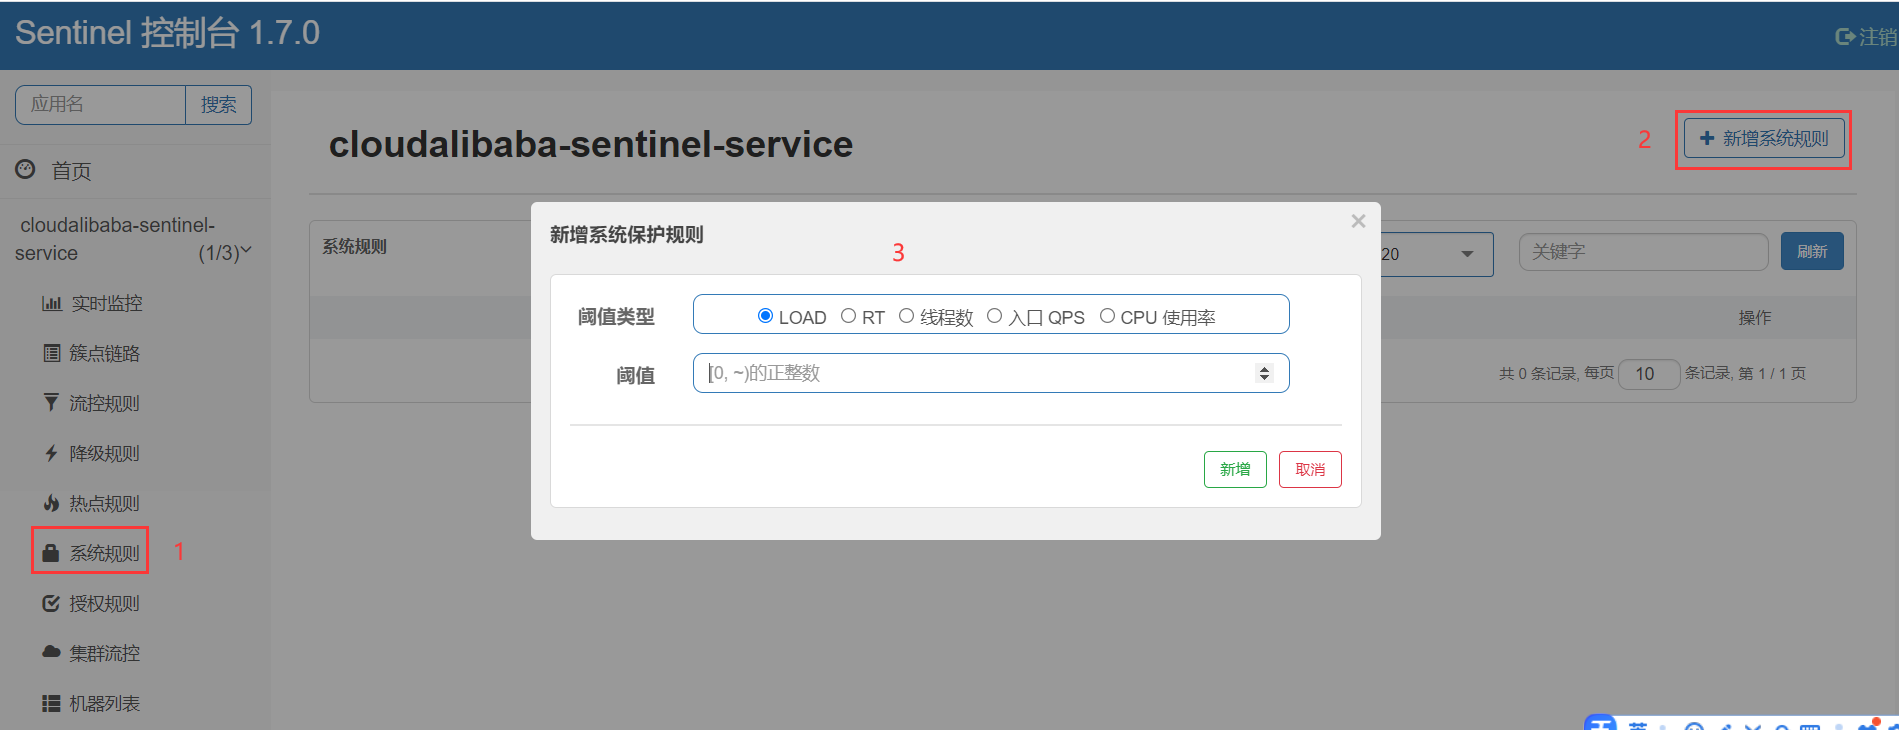Click the 新增系统规则 button
Screen dimensions: 1899x730
(x=1764, y=138)
